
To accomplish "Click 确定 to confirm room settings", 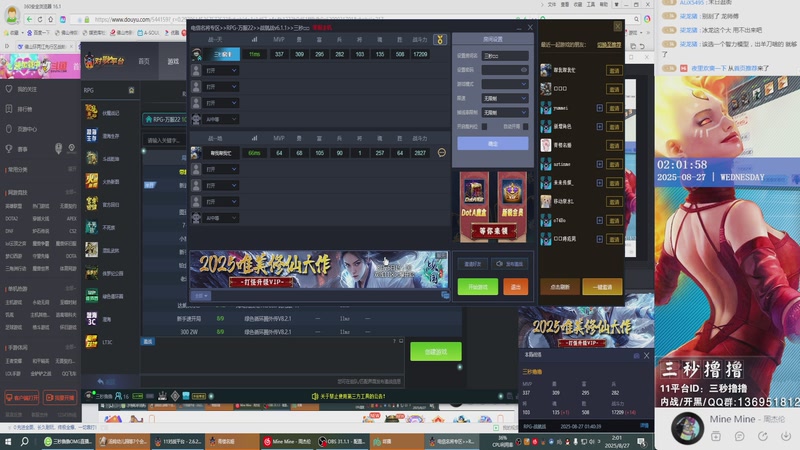I will coord(492,144).
